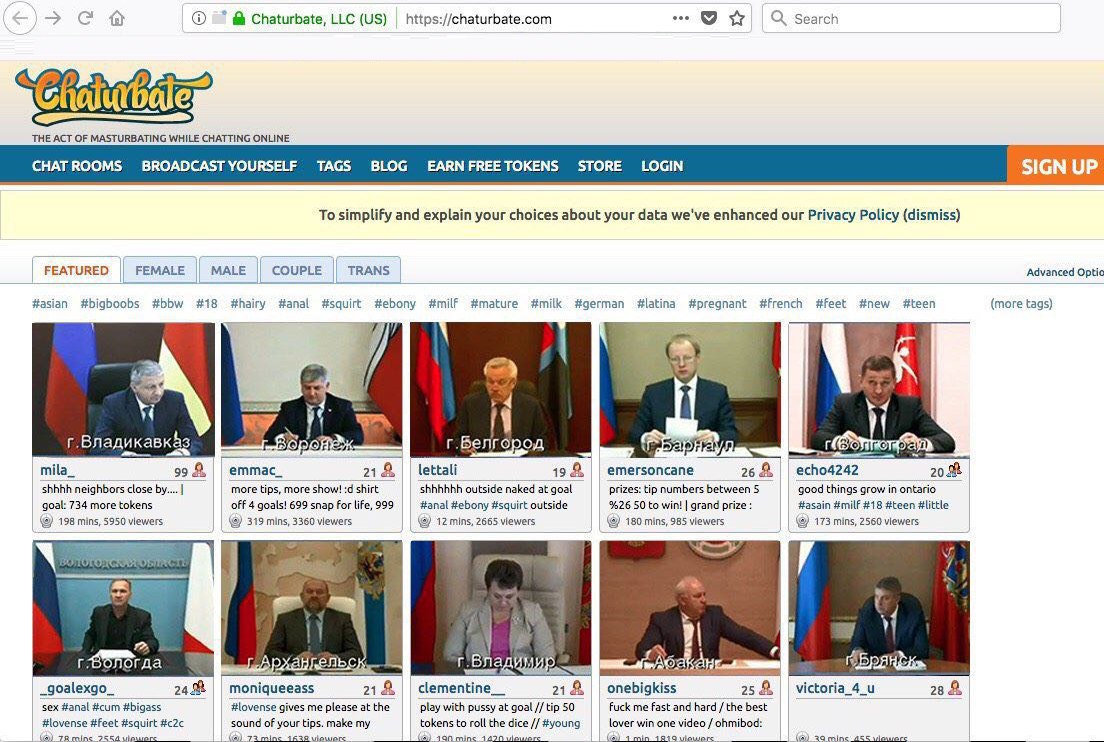
Task: Go back using the browser back arrow
Action: click(x=20, y=18)
